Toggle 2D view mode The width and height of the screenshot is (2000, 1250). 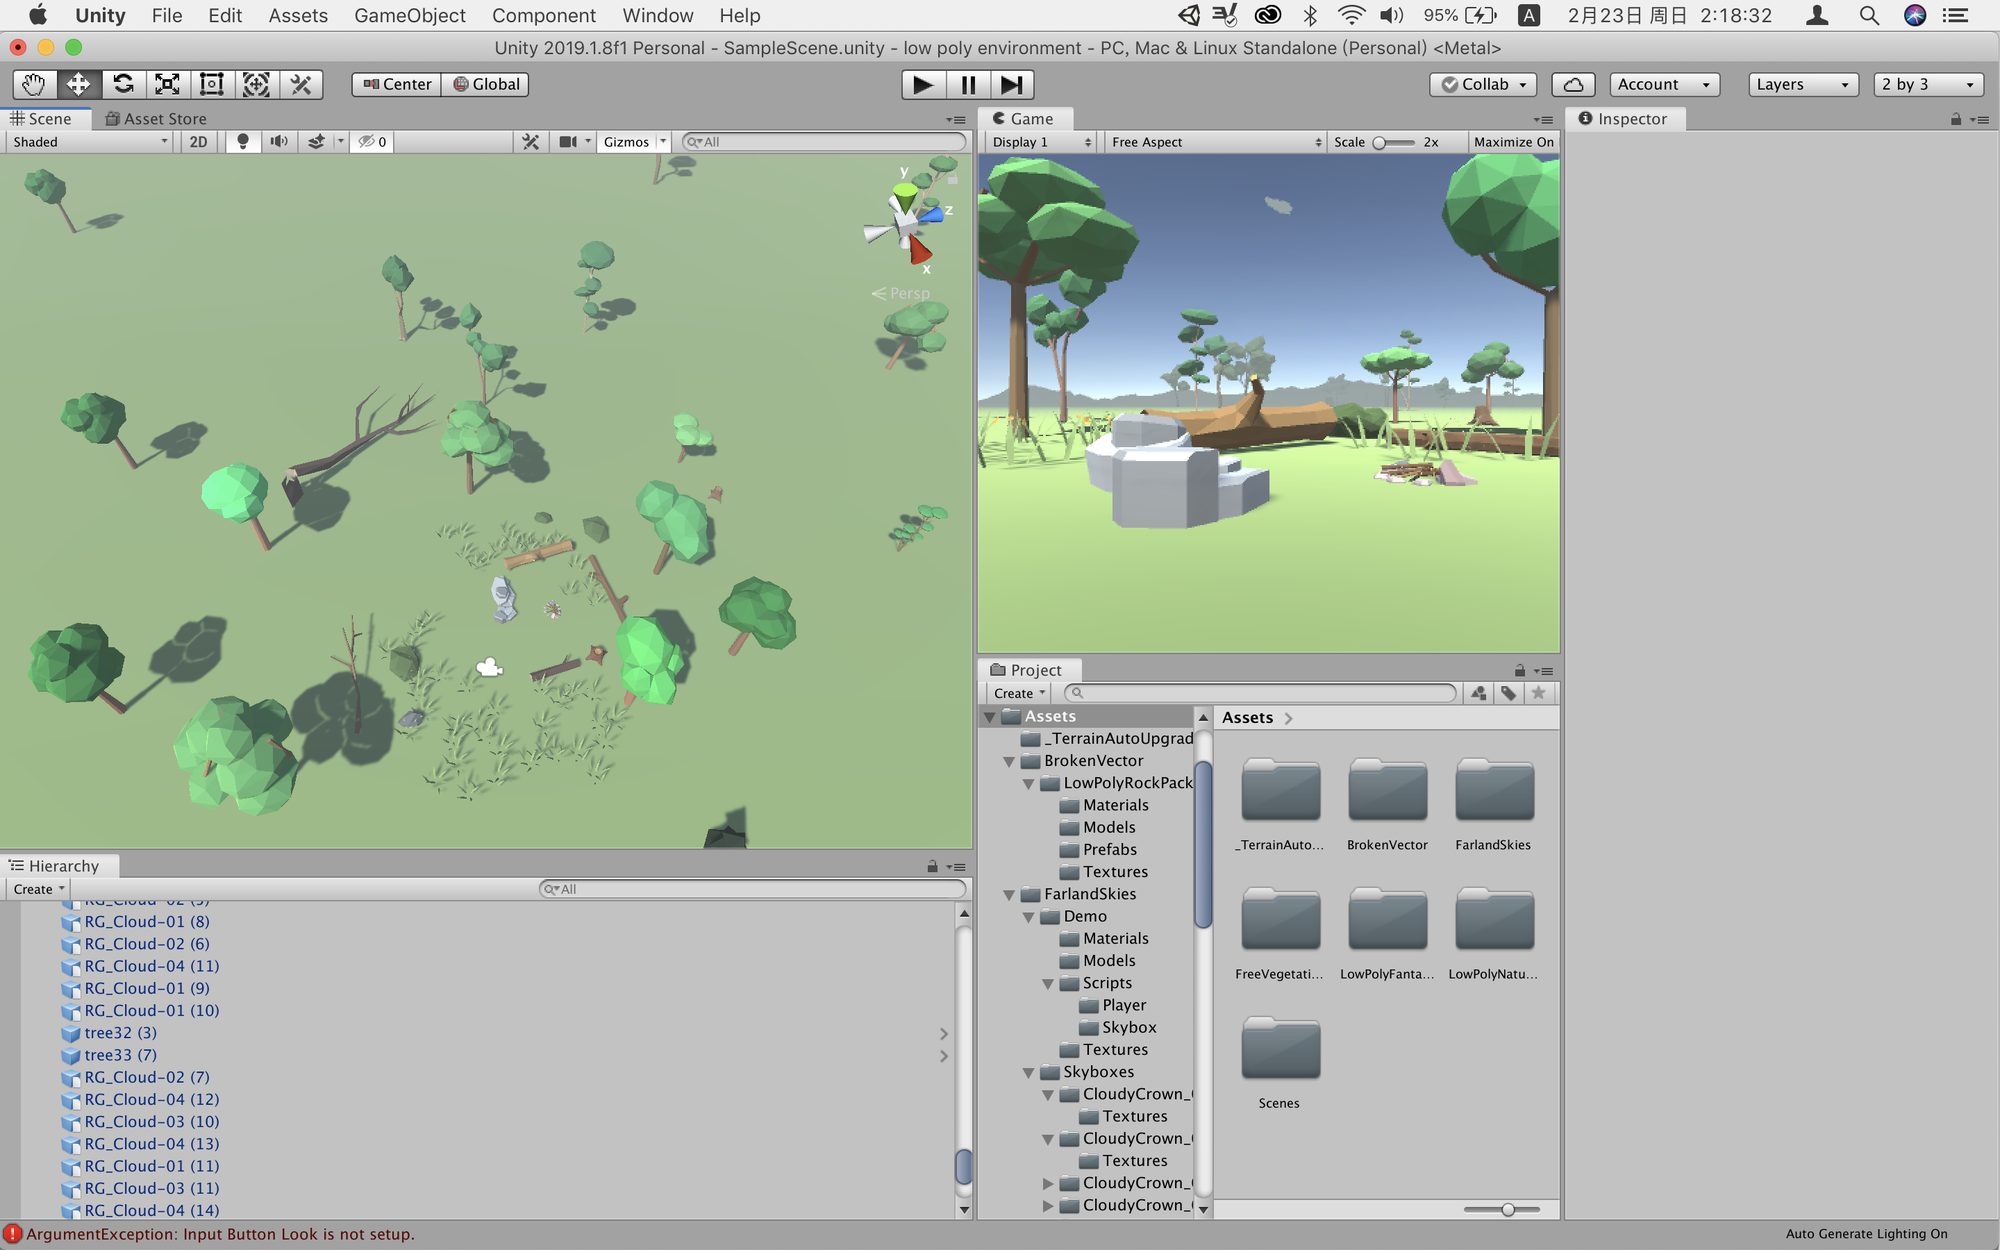tap(198, 142)
